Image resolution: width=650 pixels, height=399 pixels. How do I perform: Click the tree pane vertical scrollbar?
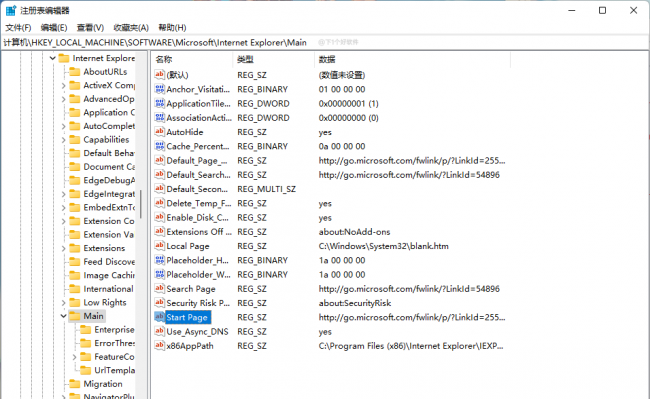[x=141, y=203]
